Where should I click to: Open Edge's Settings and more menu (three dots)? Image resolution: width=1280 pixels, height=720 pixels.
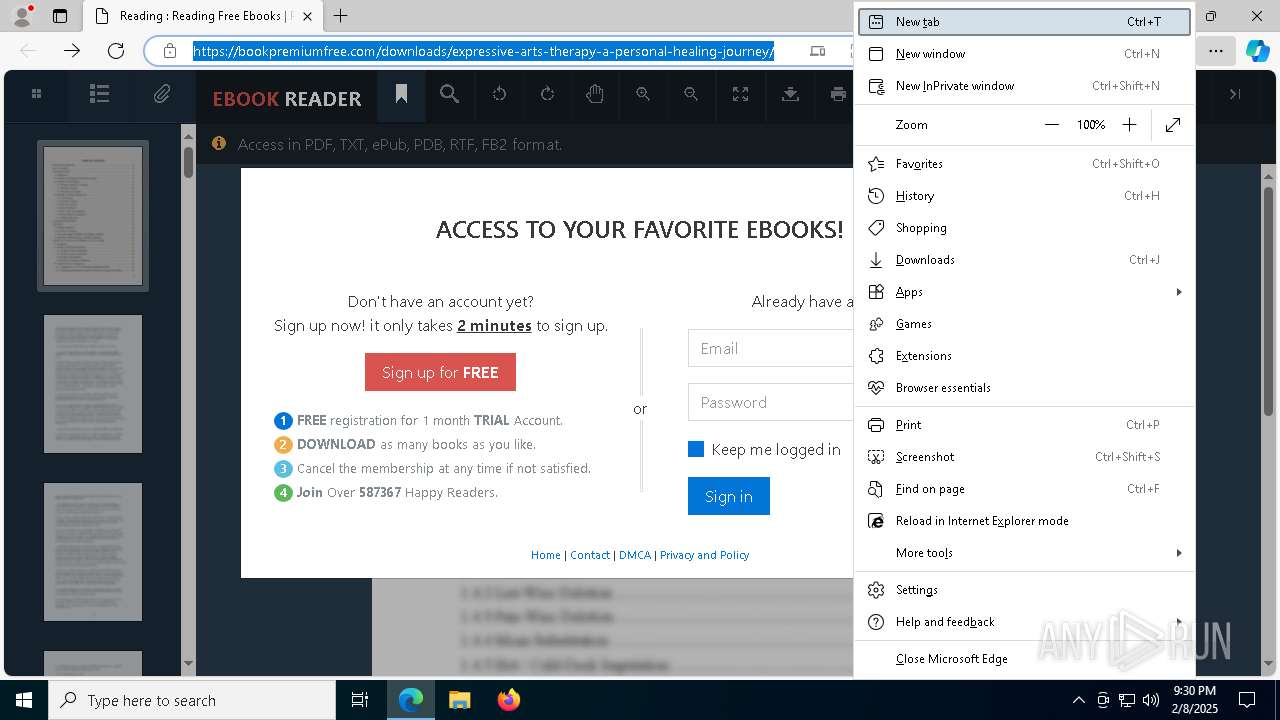(x=1215, y=50)
